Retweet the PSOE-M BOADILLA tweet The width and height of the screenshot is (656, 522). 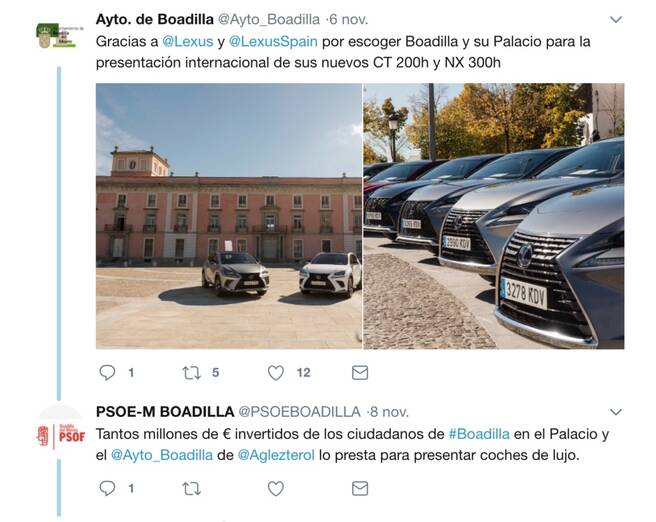192,488
